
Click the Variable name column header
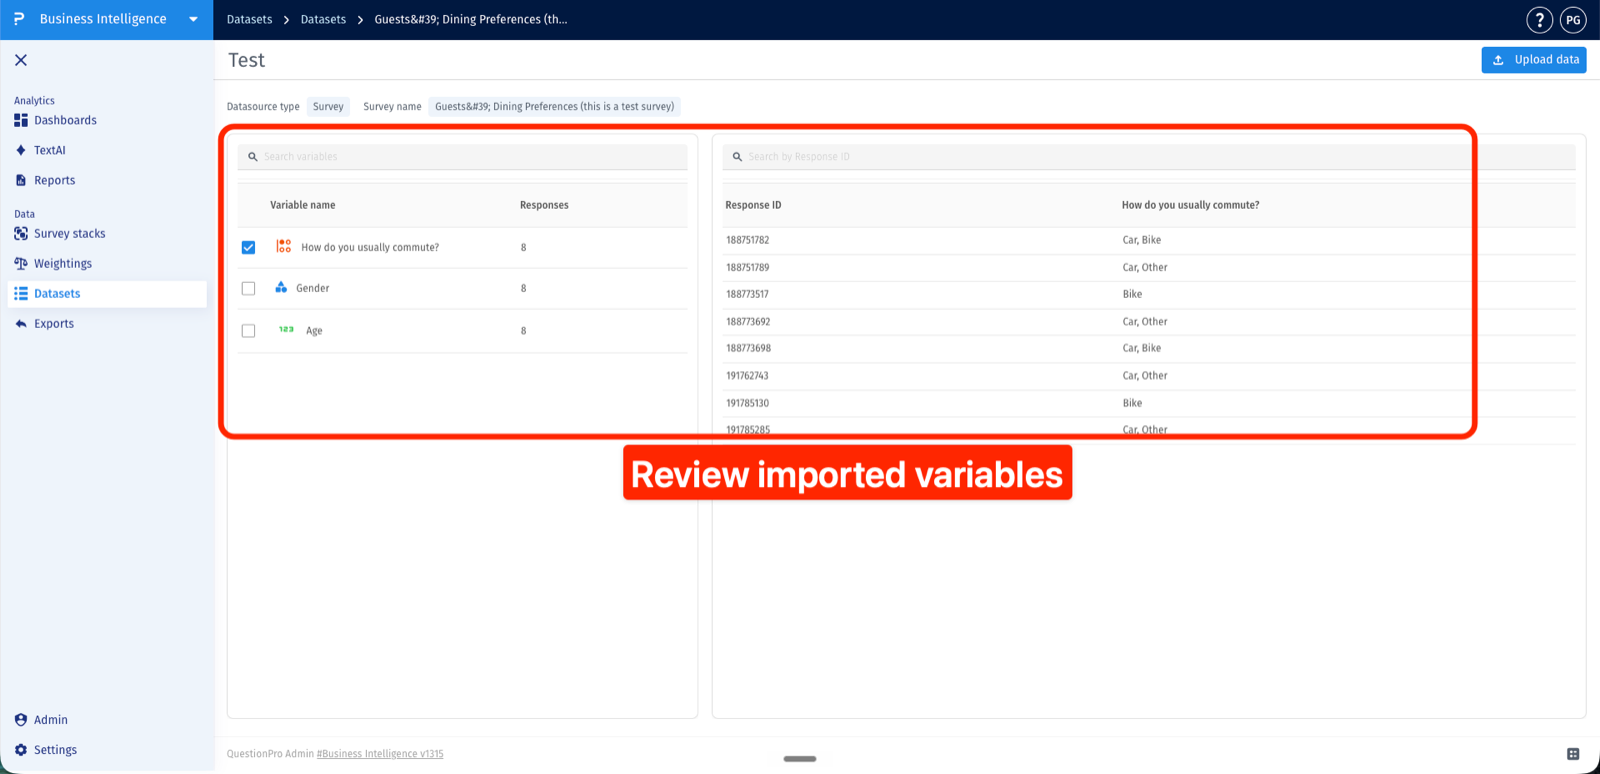302,205
